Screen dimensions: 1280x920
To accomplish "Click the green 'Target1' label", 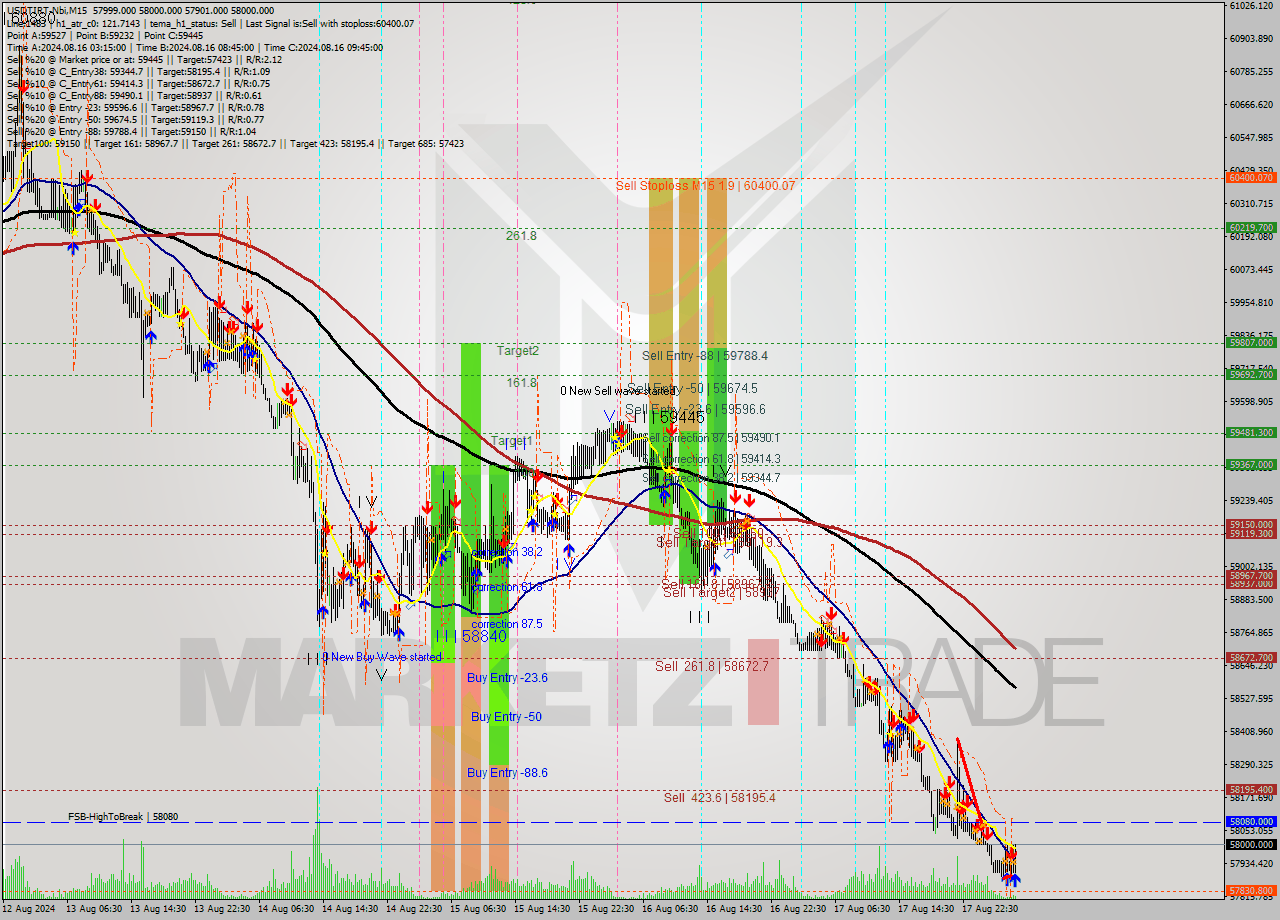I will pyautogui.click(x=511, y=441).
